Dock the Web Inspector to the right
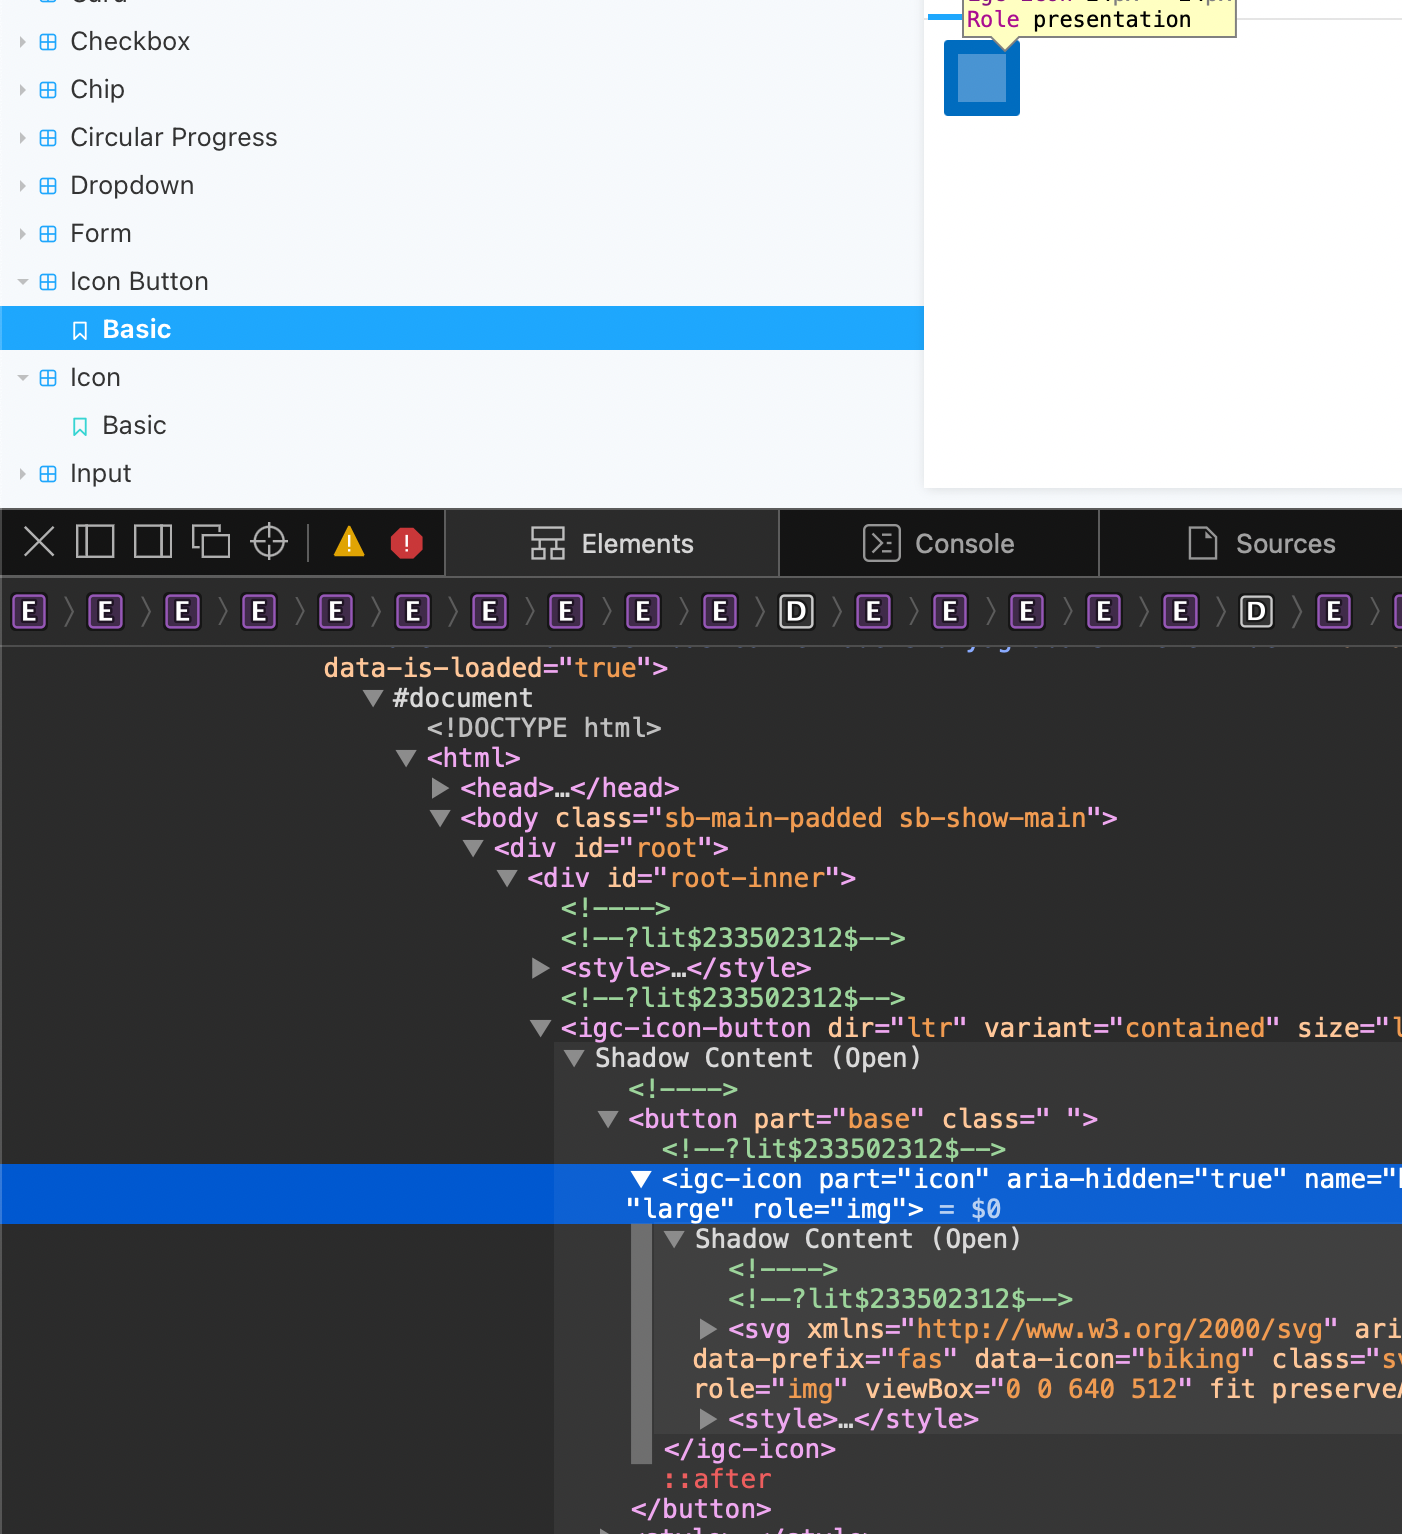The width and height of the screenshot is (1402, 1534). [152, 542]
